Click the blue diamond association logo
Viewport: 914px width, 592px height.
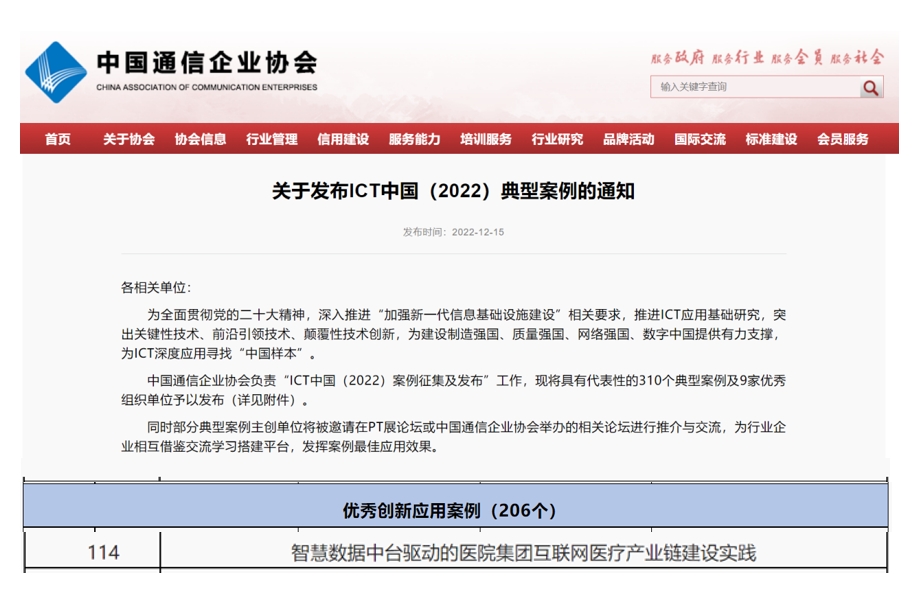(56, 72)
